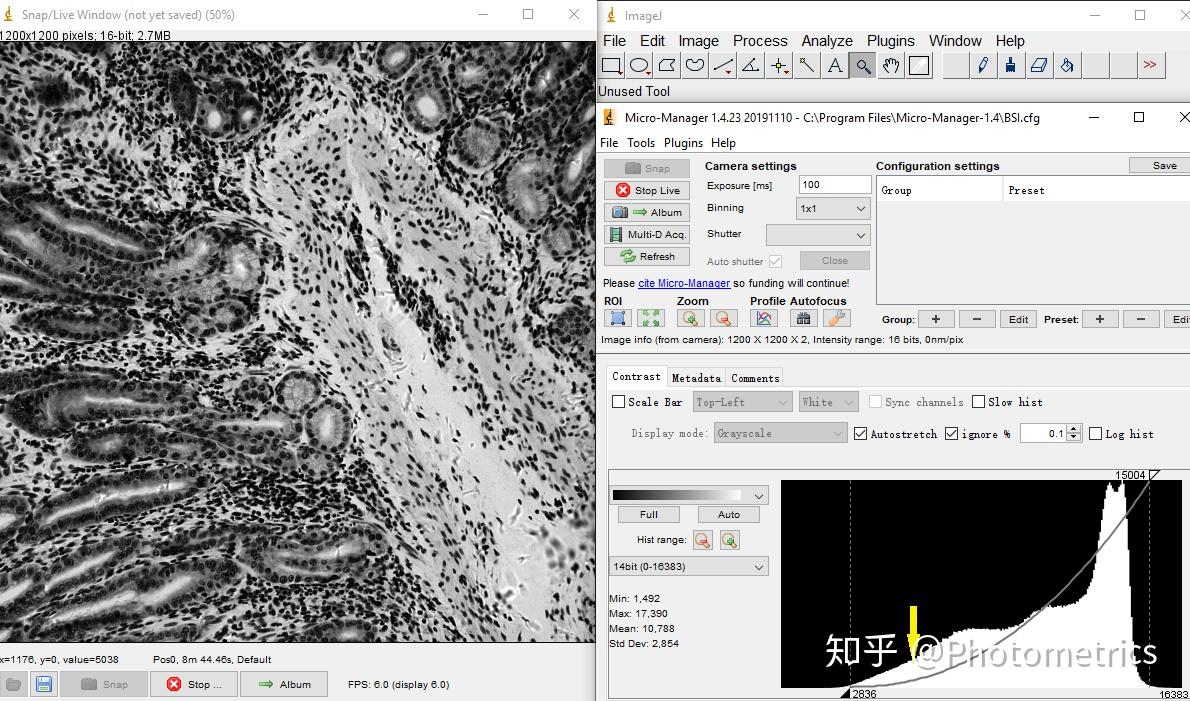
Task: Open the Line Profile tool icon
Action: [764, 318]
